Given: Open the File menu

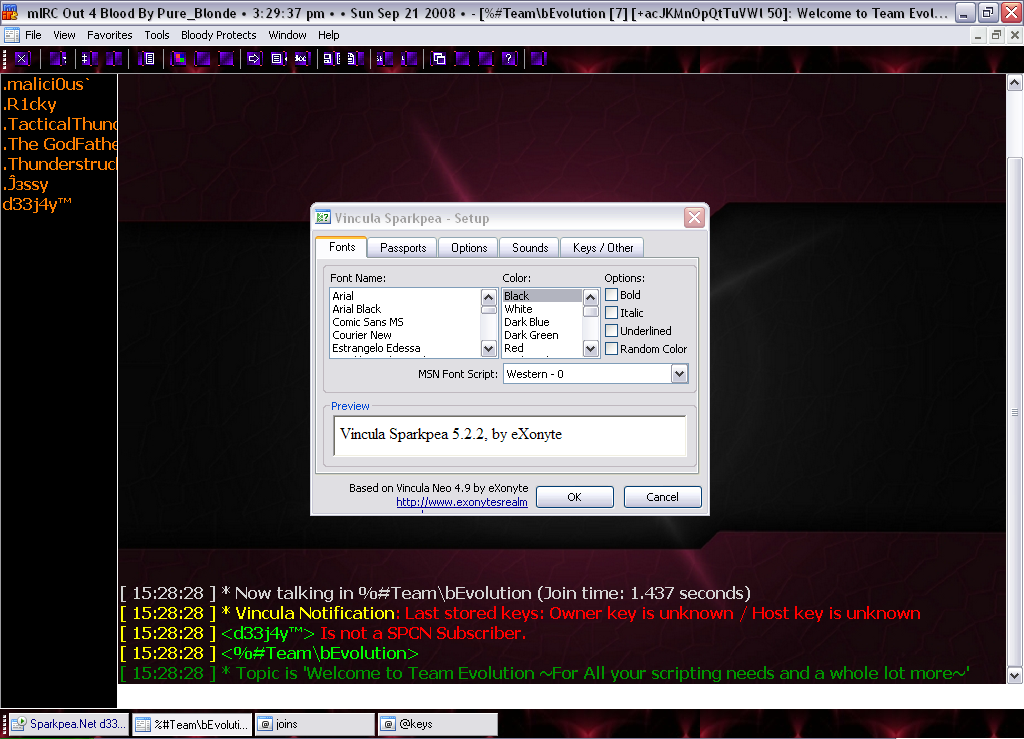Looking at the screenshot, I should (x=33, y=35).
